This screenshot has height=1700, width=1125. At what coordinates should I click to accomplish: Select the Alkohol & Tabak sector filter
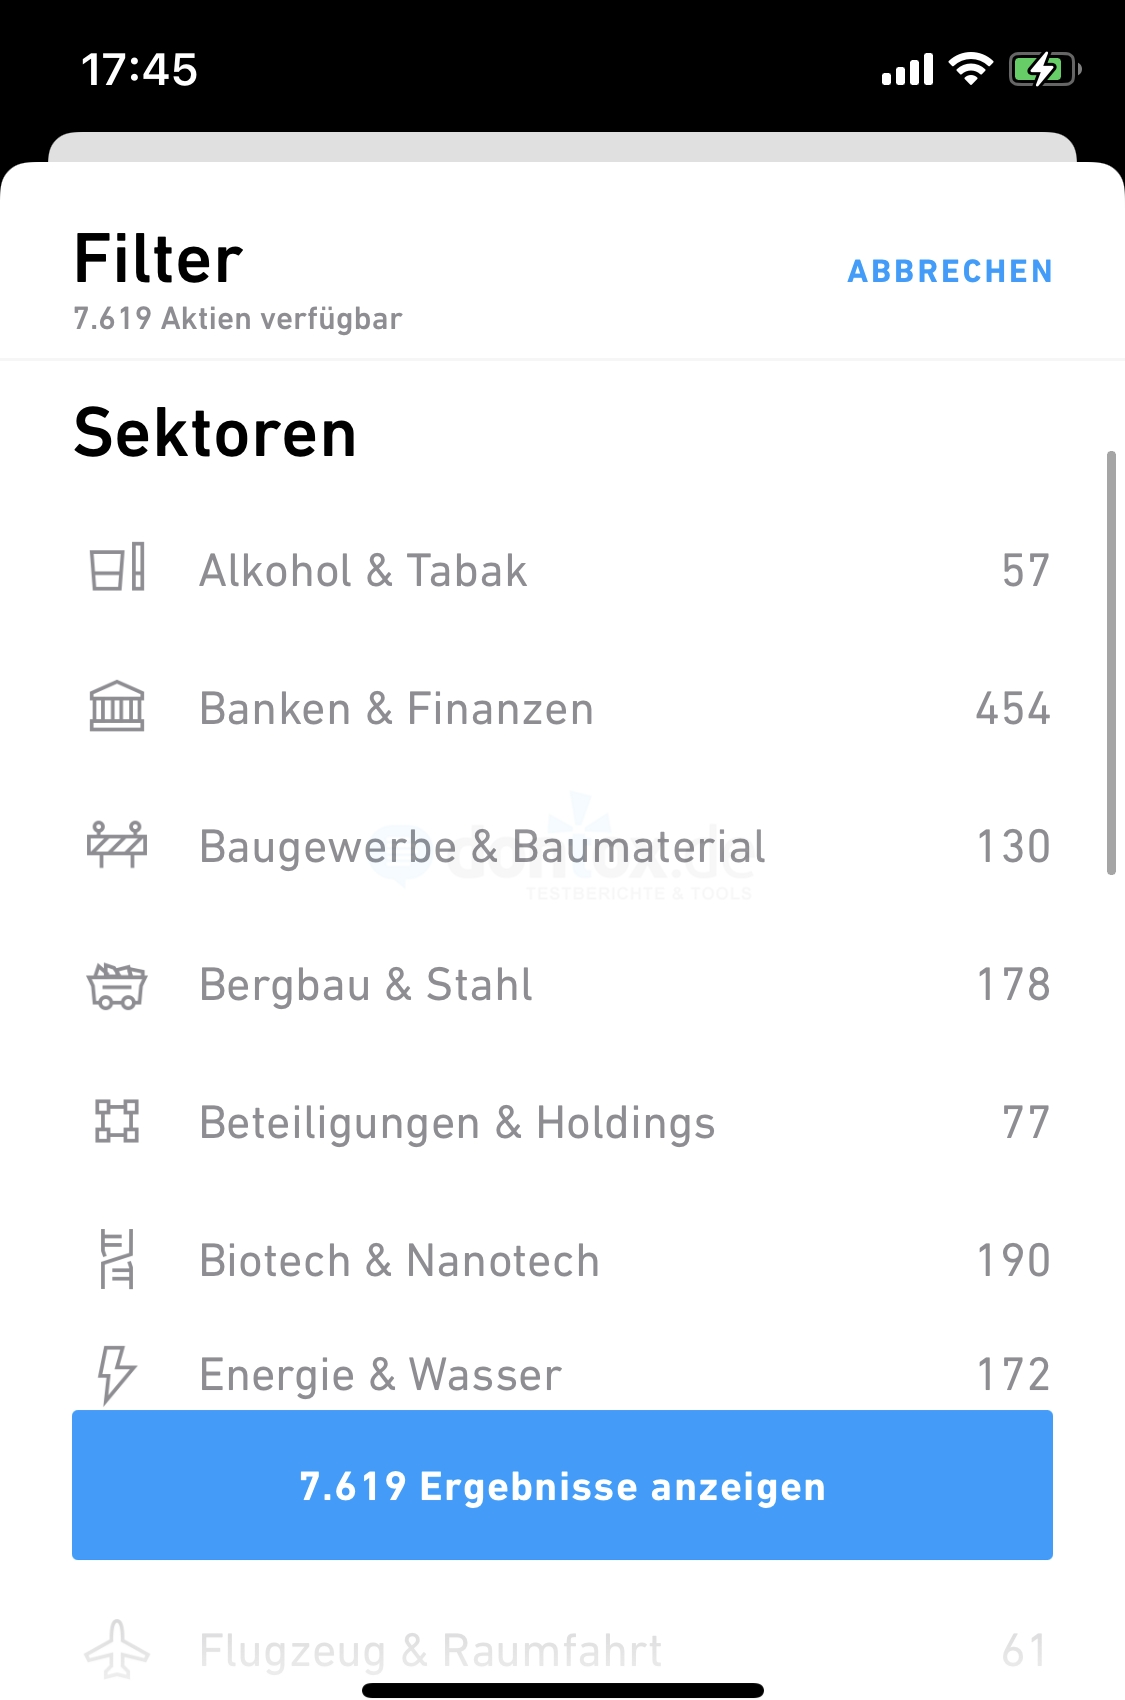[x=562, y=570]
